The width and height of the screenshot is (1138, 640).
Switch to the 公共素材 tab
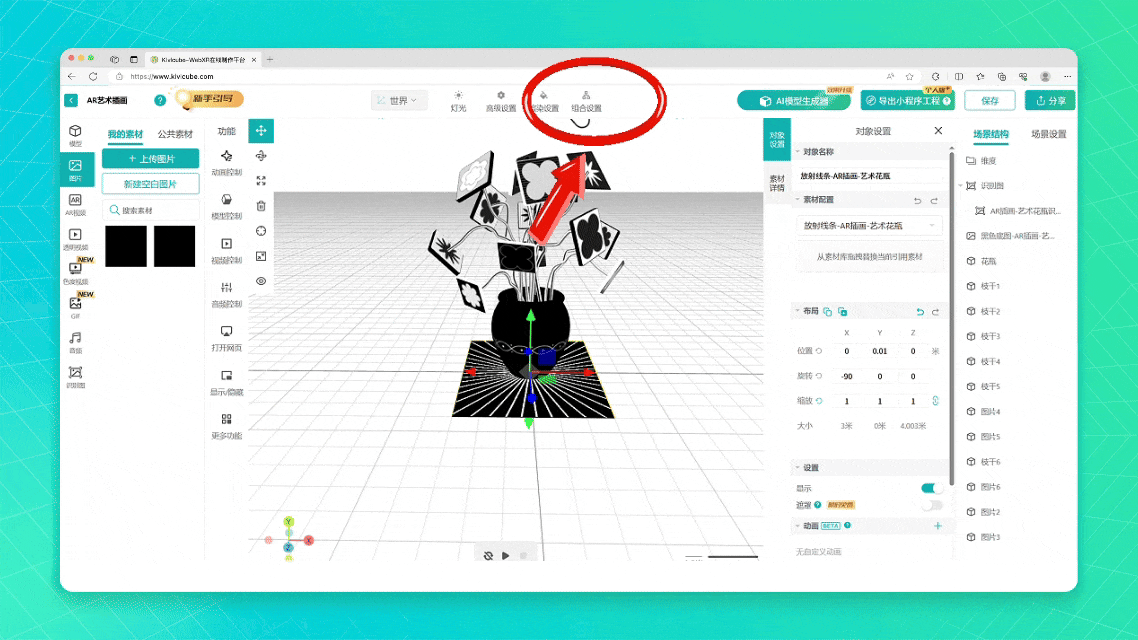pos(175,134)
